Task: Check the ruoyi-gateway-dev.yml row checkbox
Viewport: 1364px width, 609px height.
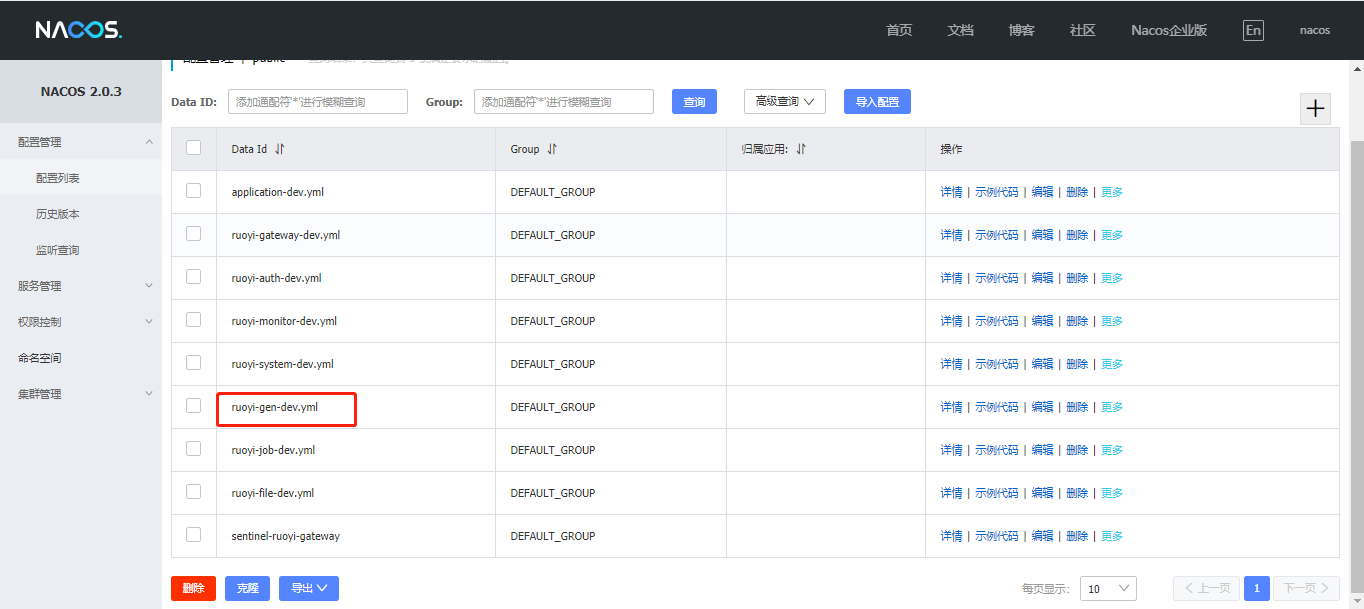Action: [194, 234]
